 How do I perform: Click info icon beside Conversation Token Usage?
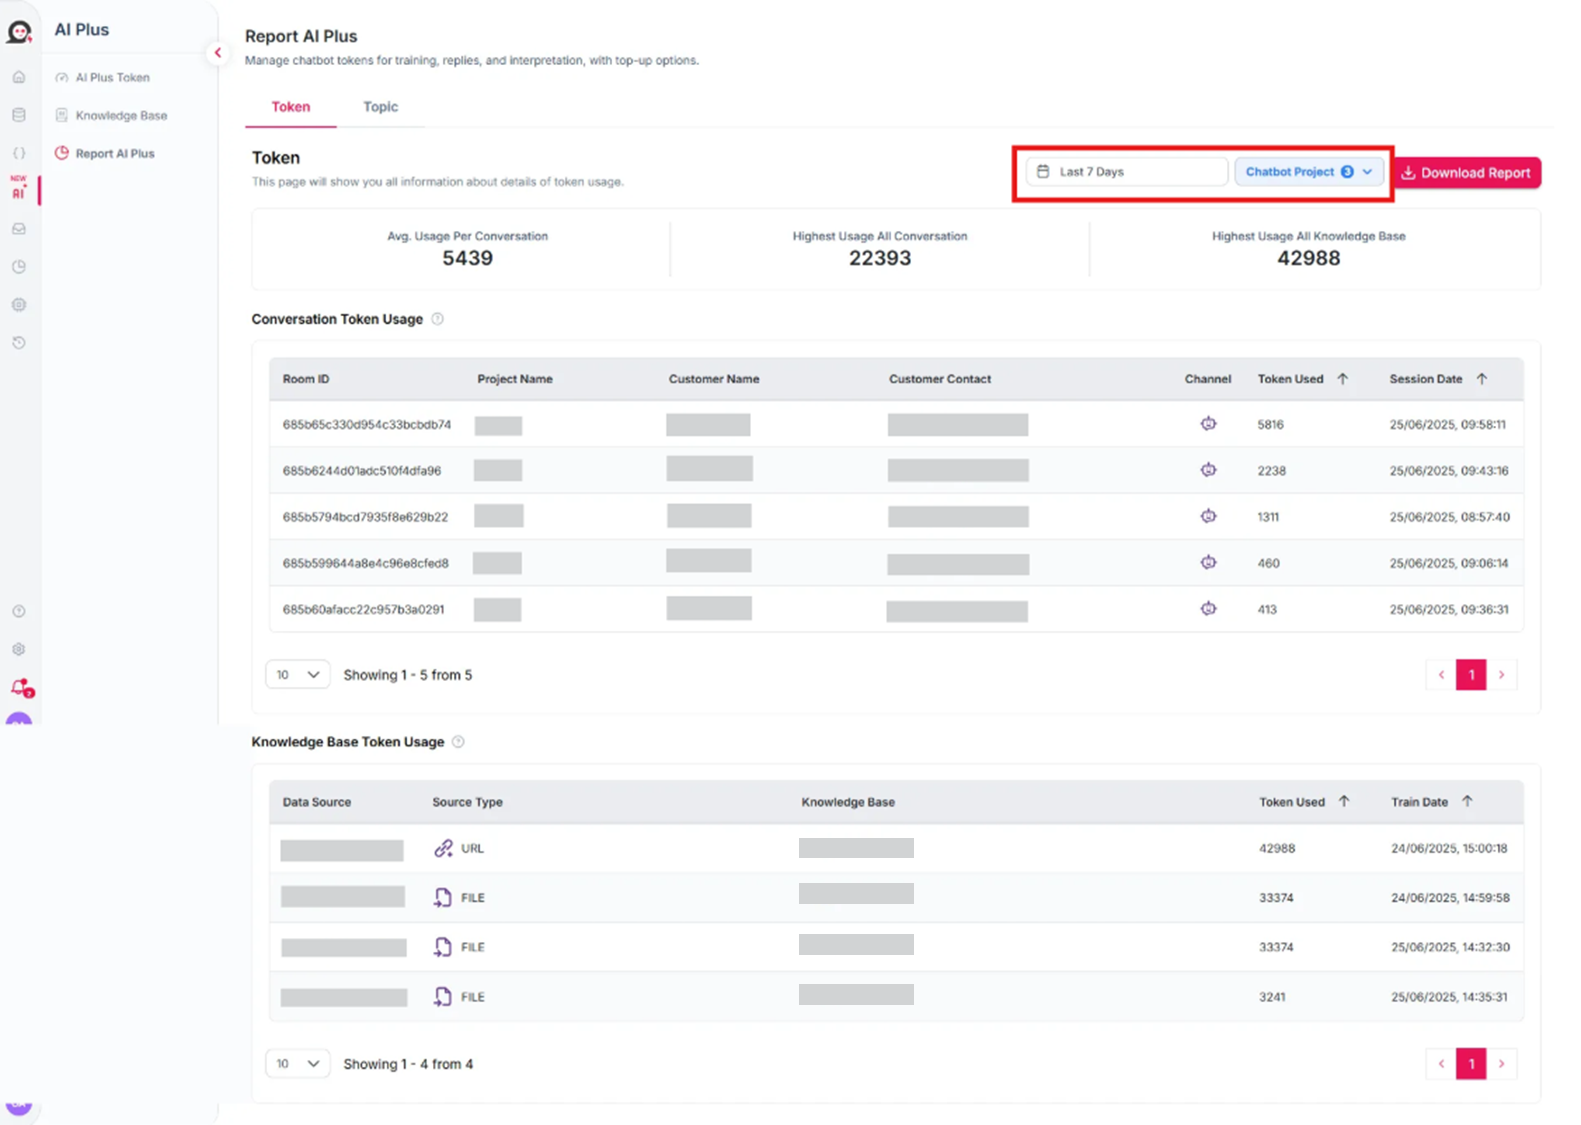pos(438,319)
